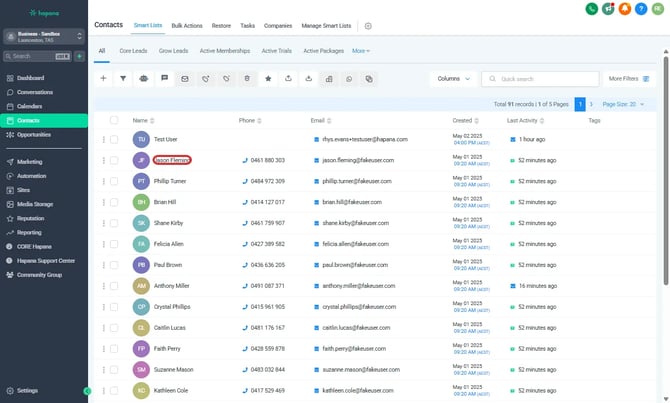Open Opportunities in the left sidebar
This screenshot has width=670, height=403.
point(34,134)
